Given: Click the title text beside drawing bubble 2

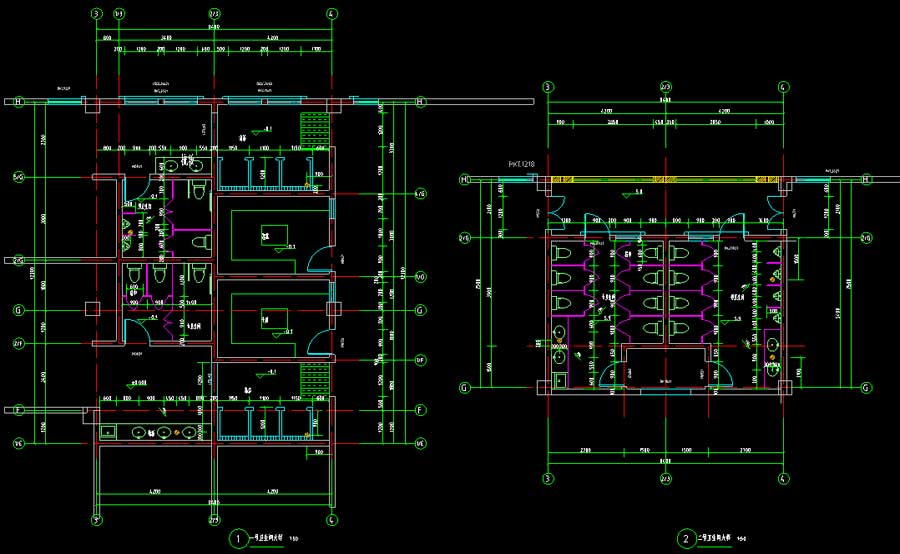Looking at the screenshot, I should click(714, 538).
